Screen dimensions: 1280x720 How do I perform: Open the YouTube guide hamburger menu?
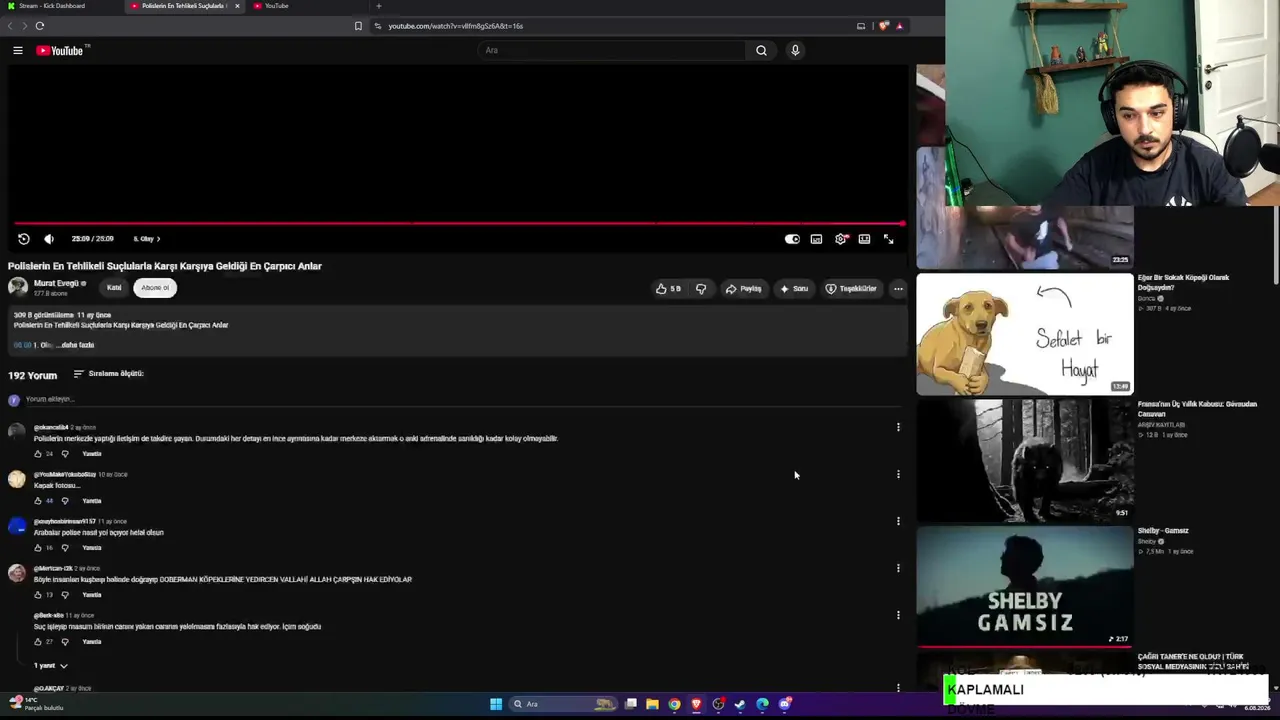click(x=18, y=50)
